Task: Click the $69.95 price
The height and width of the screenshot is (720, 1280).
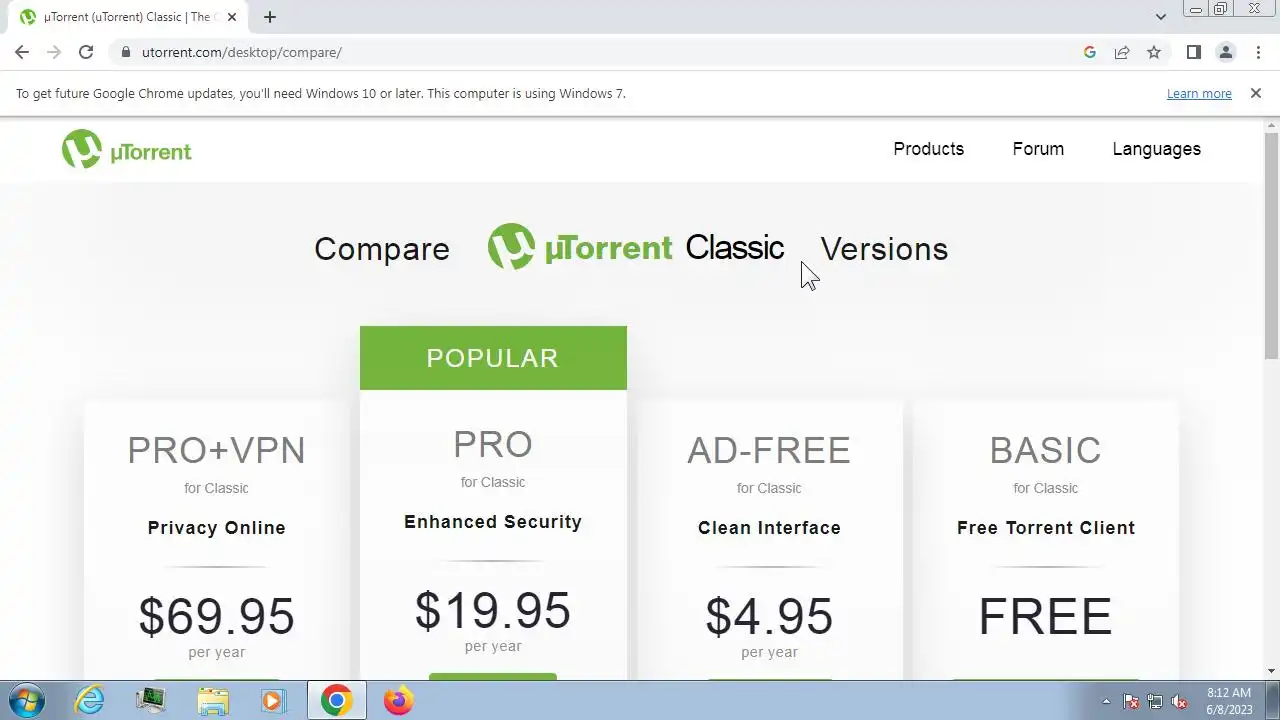Action: [216, 616]
